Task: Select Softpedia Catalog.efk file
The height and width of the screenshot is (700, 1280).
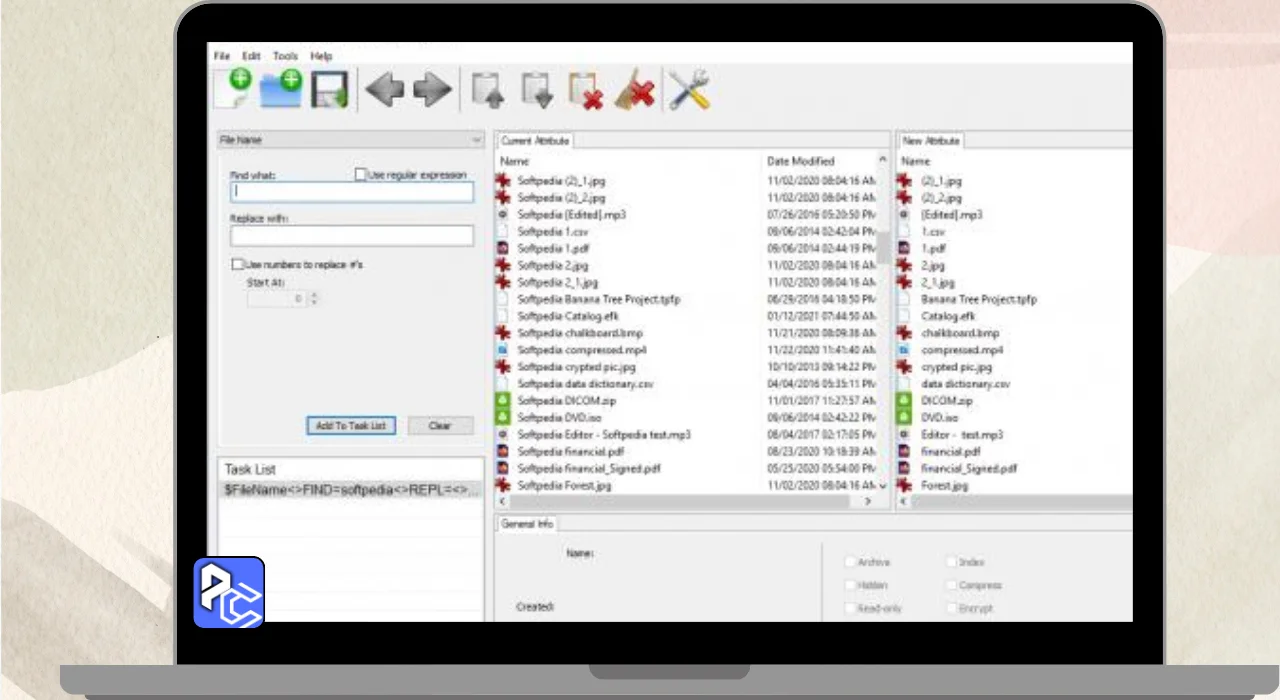Action: tap(567, 317)
